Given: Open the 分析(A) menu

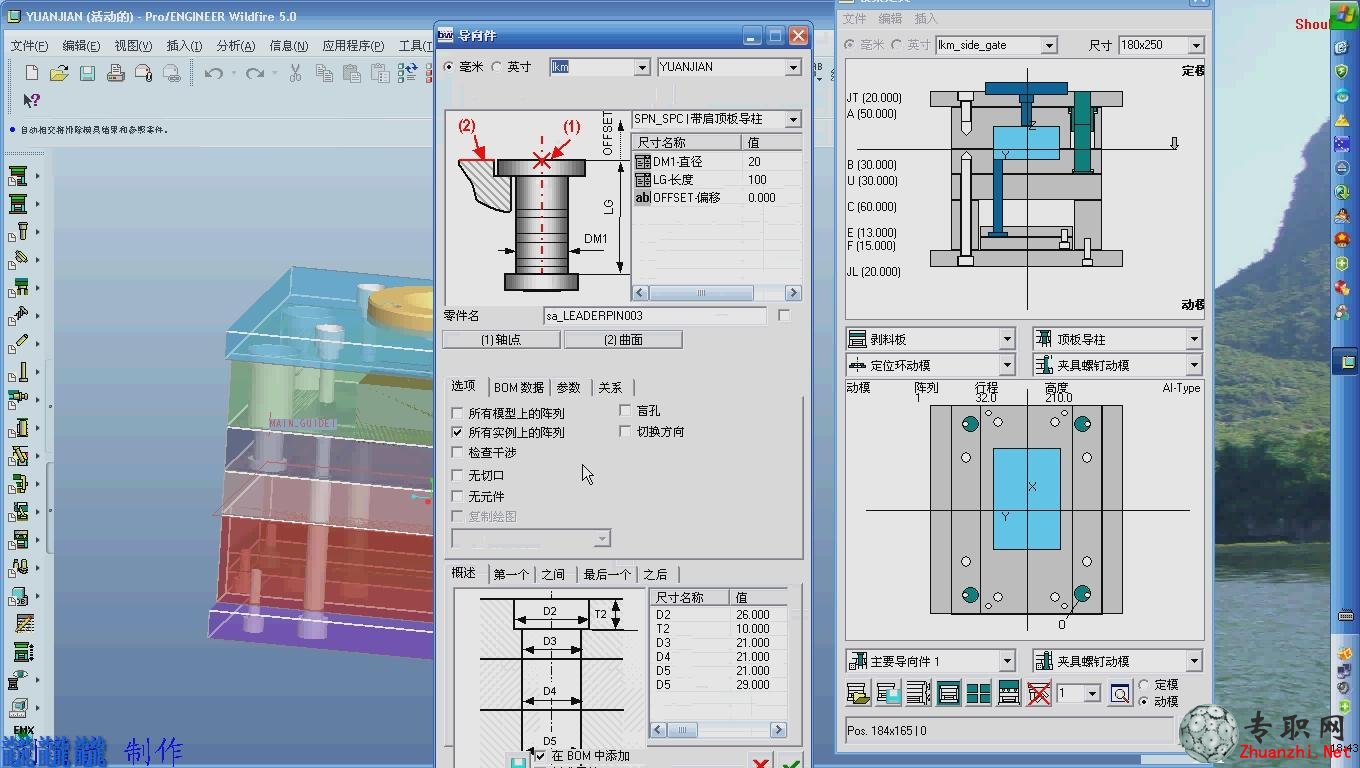Looking at the screenshot, I should (x=236, y=46).
